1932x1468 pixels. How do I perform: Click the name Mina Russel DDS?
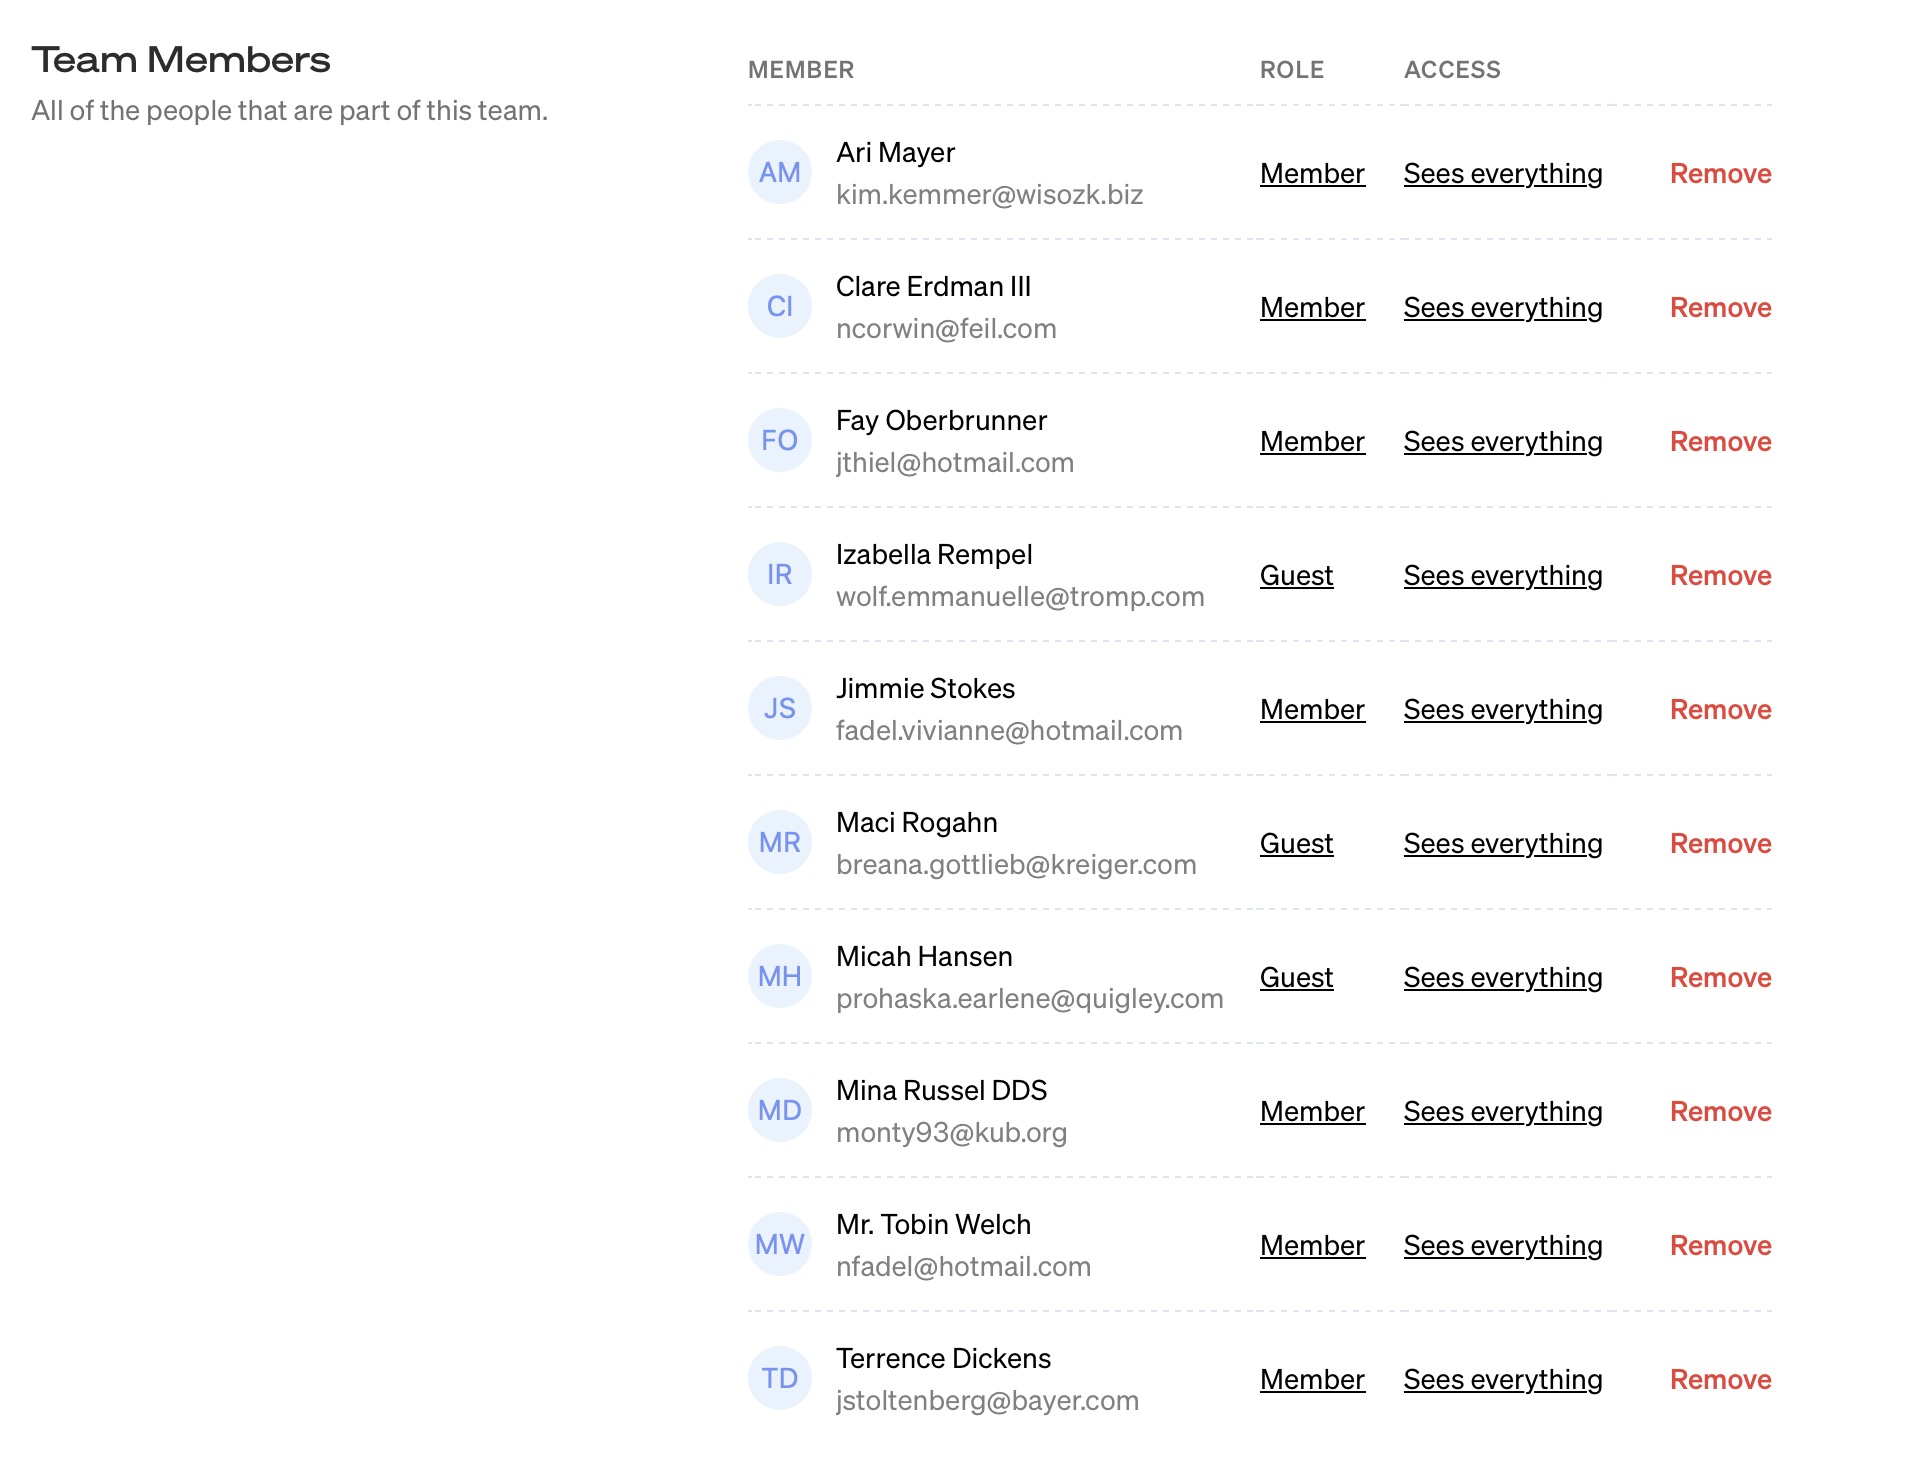pos(941,1090)
